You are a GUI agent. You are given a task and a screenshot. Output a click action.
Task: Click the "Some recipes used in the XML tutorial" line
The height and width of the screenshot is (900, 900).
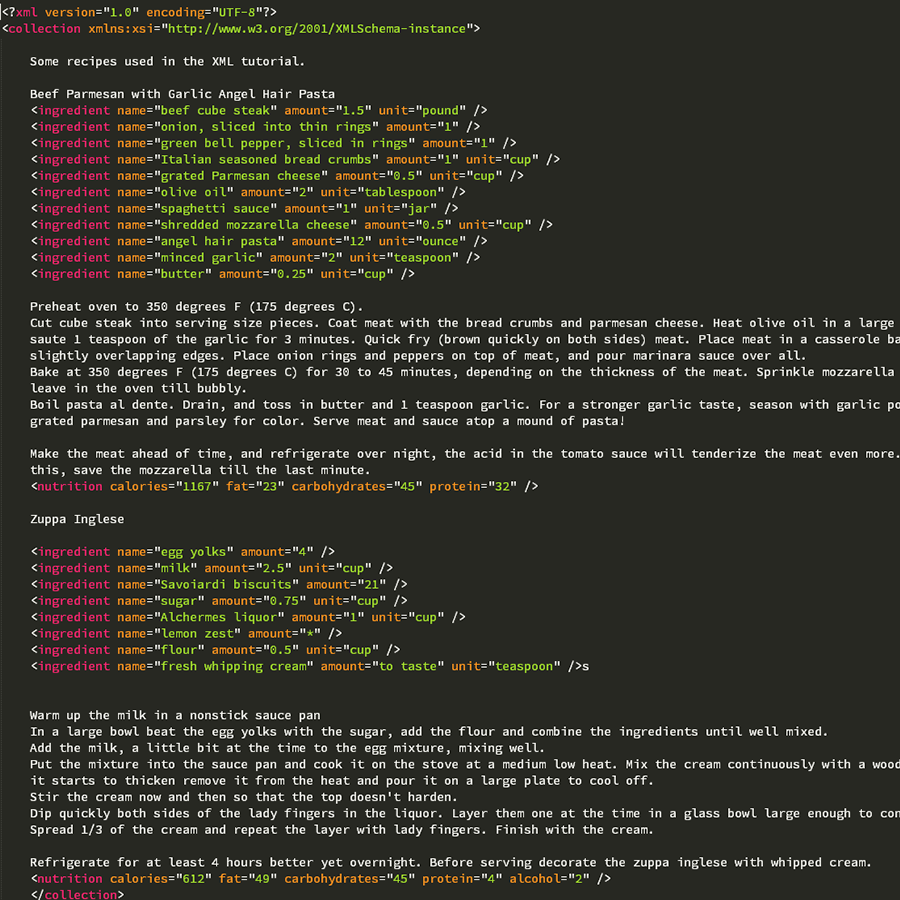(167, 61)
